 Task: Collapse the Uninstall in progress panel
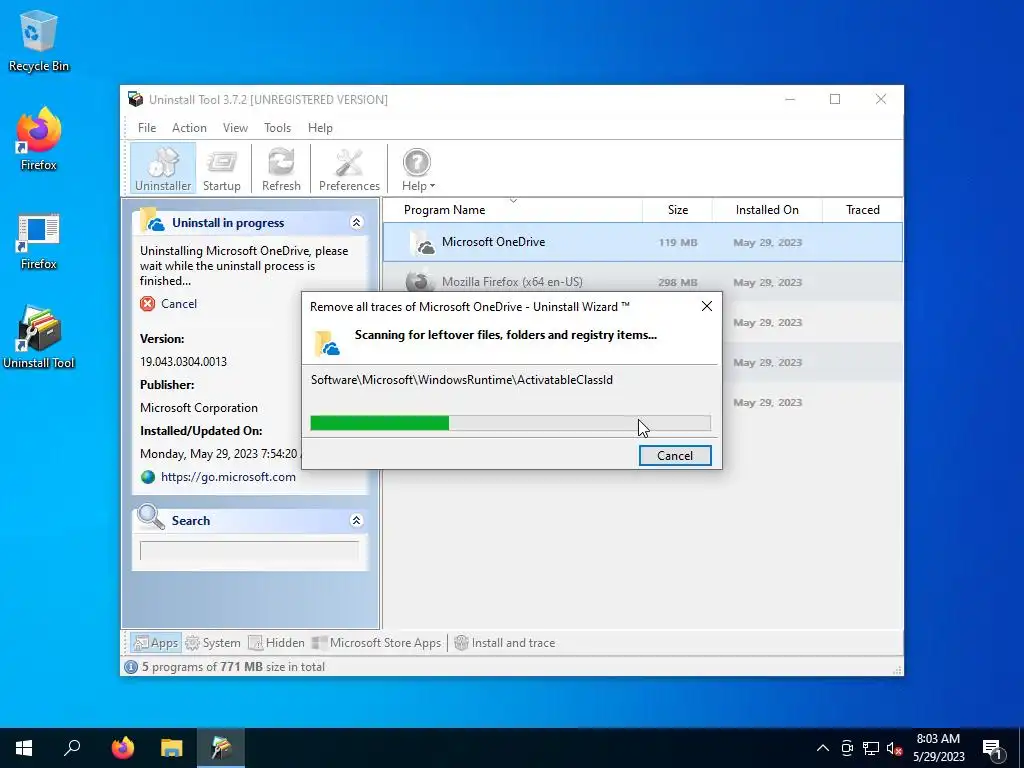357,223
